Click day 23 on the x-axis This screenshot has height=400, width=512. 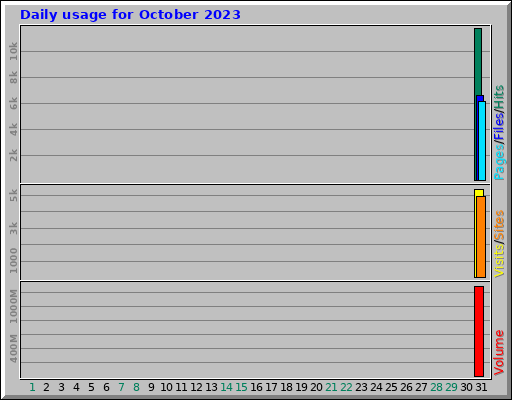[361, 387]
